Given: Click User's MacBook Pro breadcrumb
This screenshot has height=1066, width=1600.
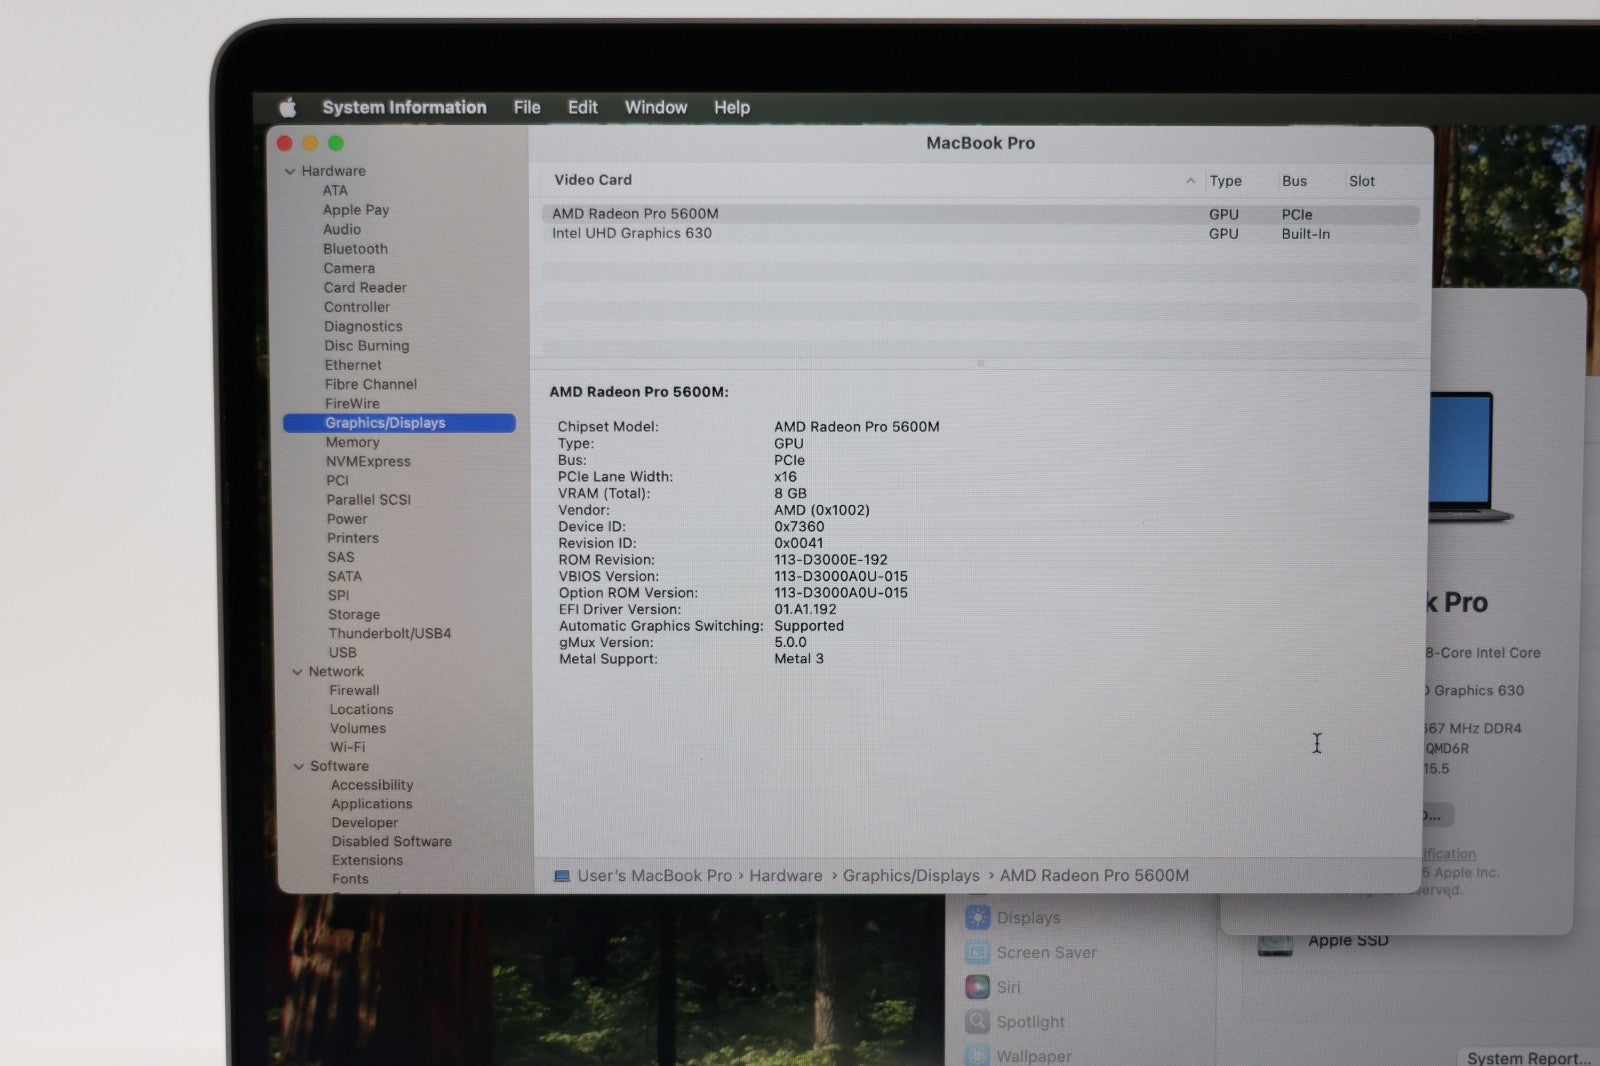Looking at the screenshot, I should tap(655, 876).
